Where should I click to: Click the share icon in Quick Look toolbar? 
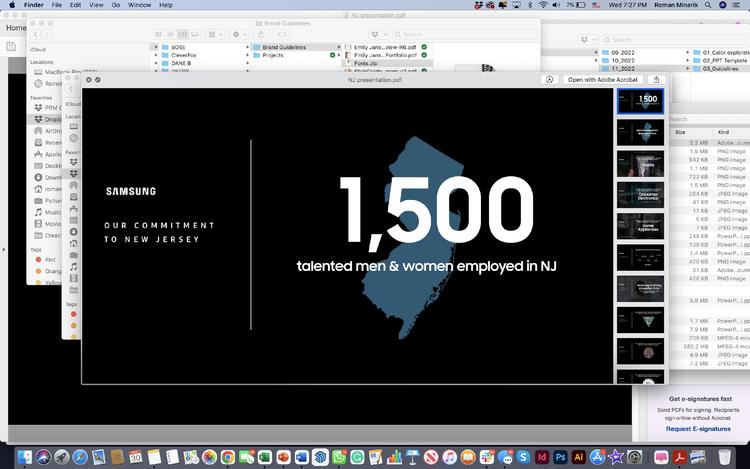pos(656,79)
